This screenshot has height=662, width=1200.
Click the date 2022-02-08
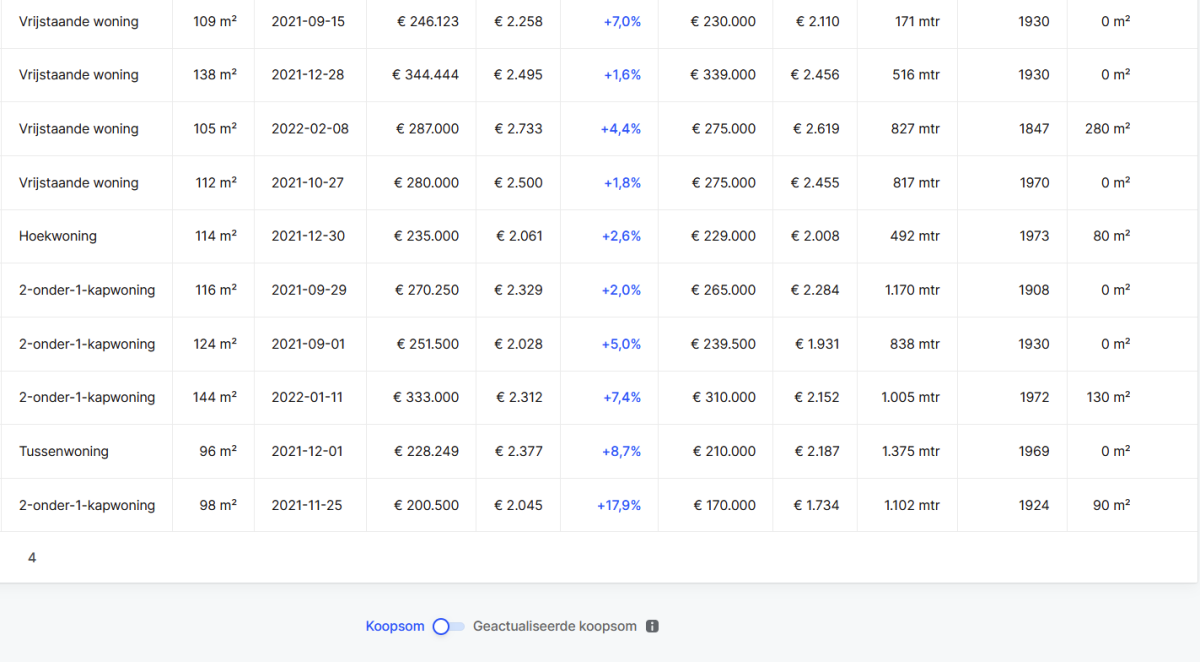(310, 129)
